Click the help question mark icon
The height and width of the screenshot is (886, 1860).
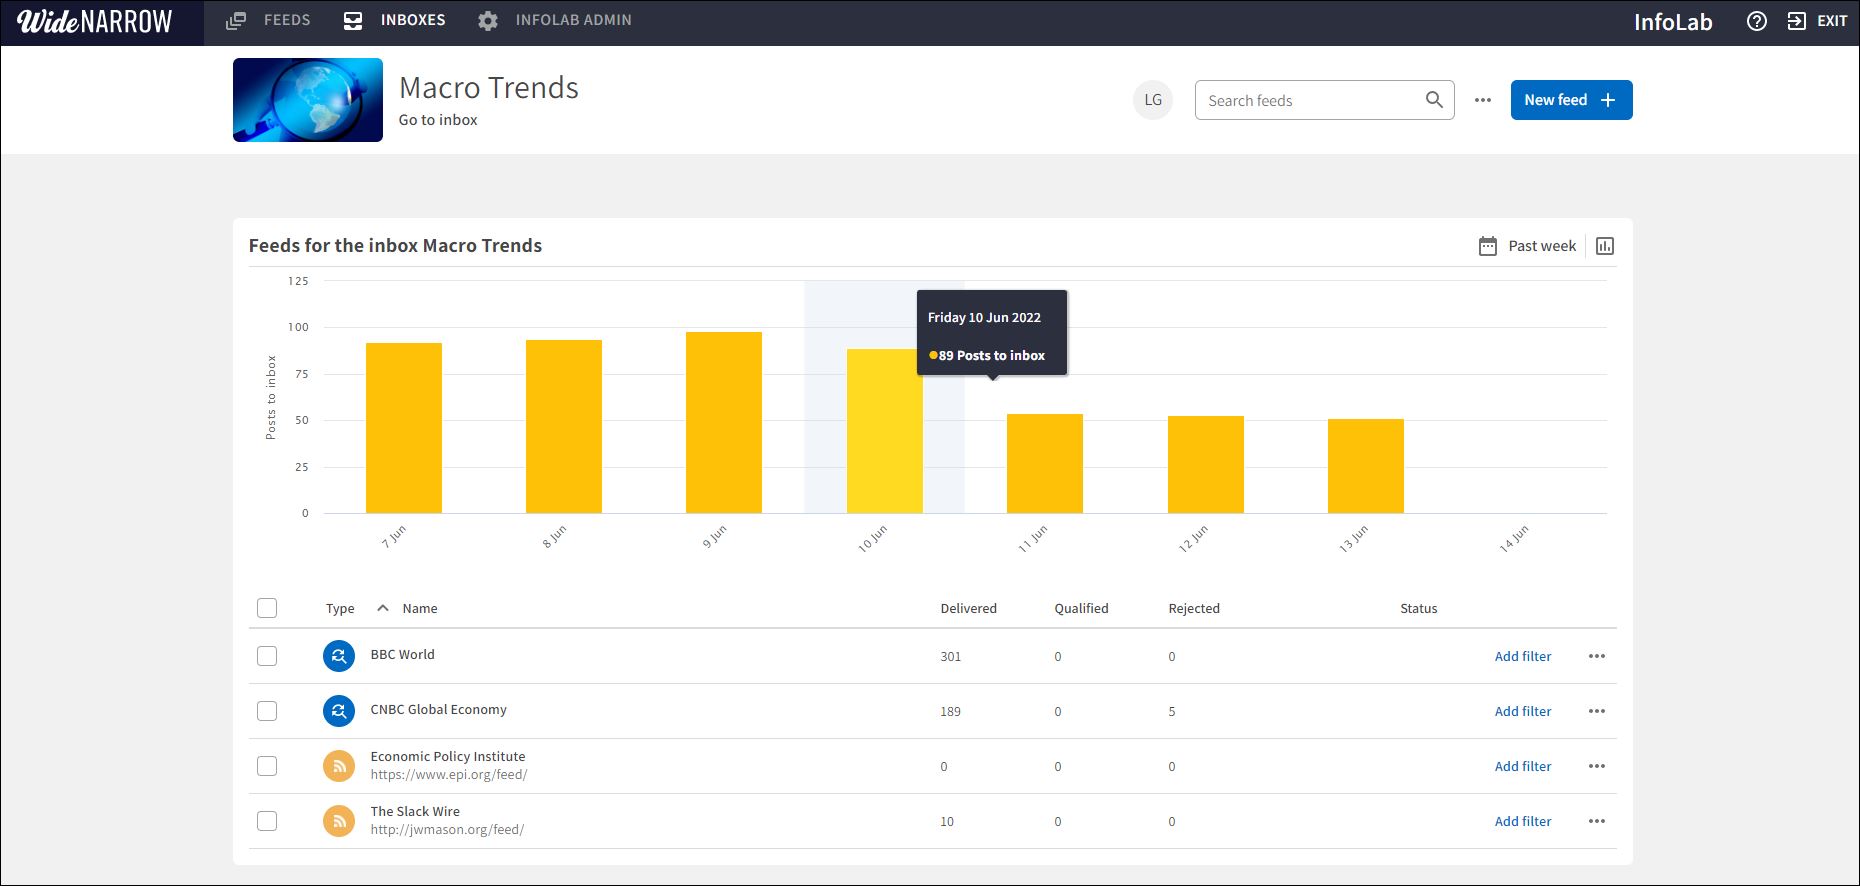(1756, 21)
